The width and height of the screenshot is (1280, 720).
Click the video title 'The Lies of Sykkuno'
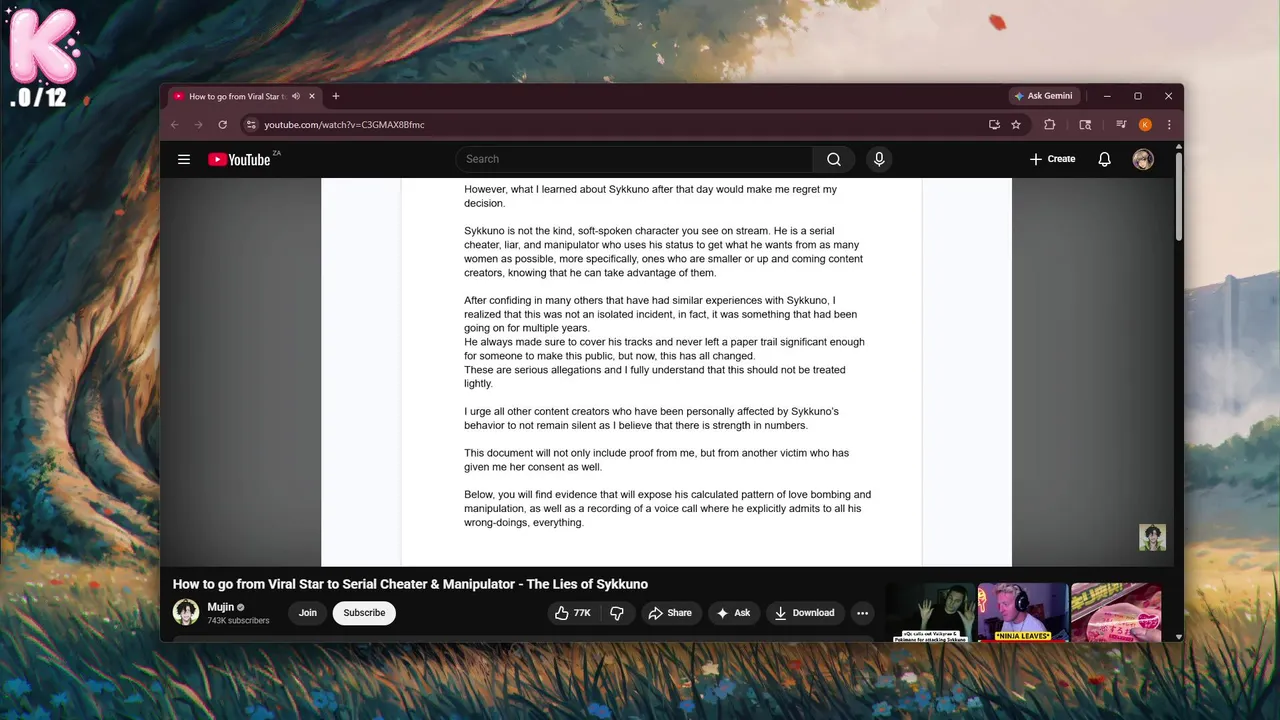tap(410, 584)
